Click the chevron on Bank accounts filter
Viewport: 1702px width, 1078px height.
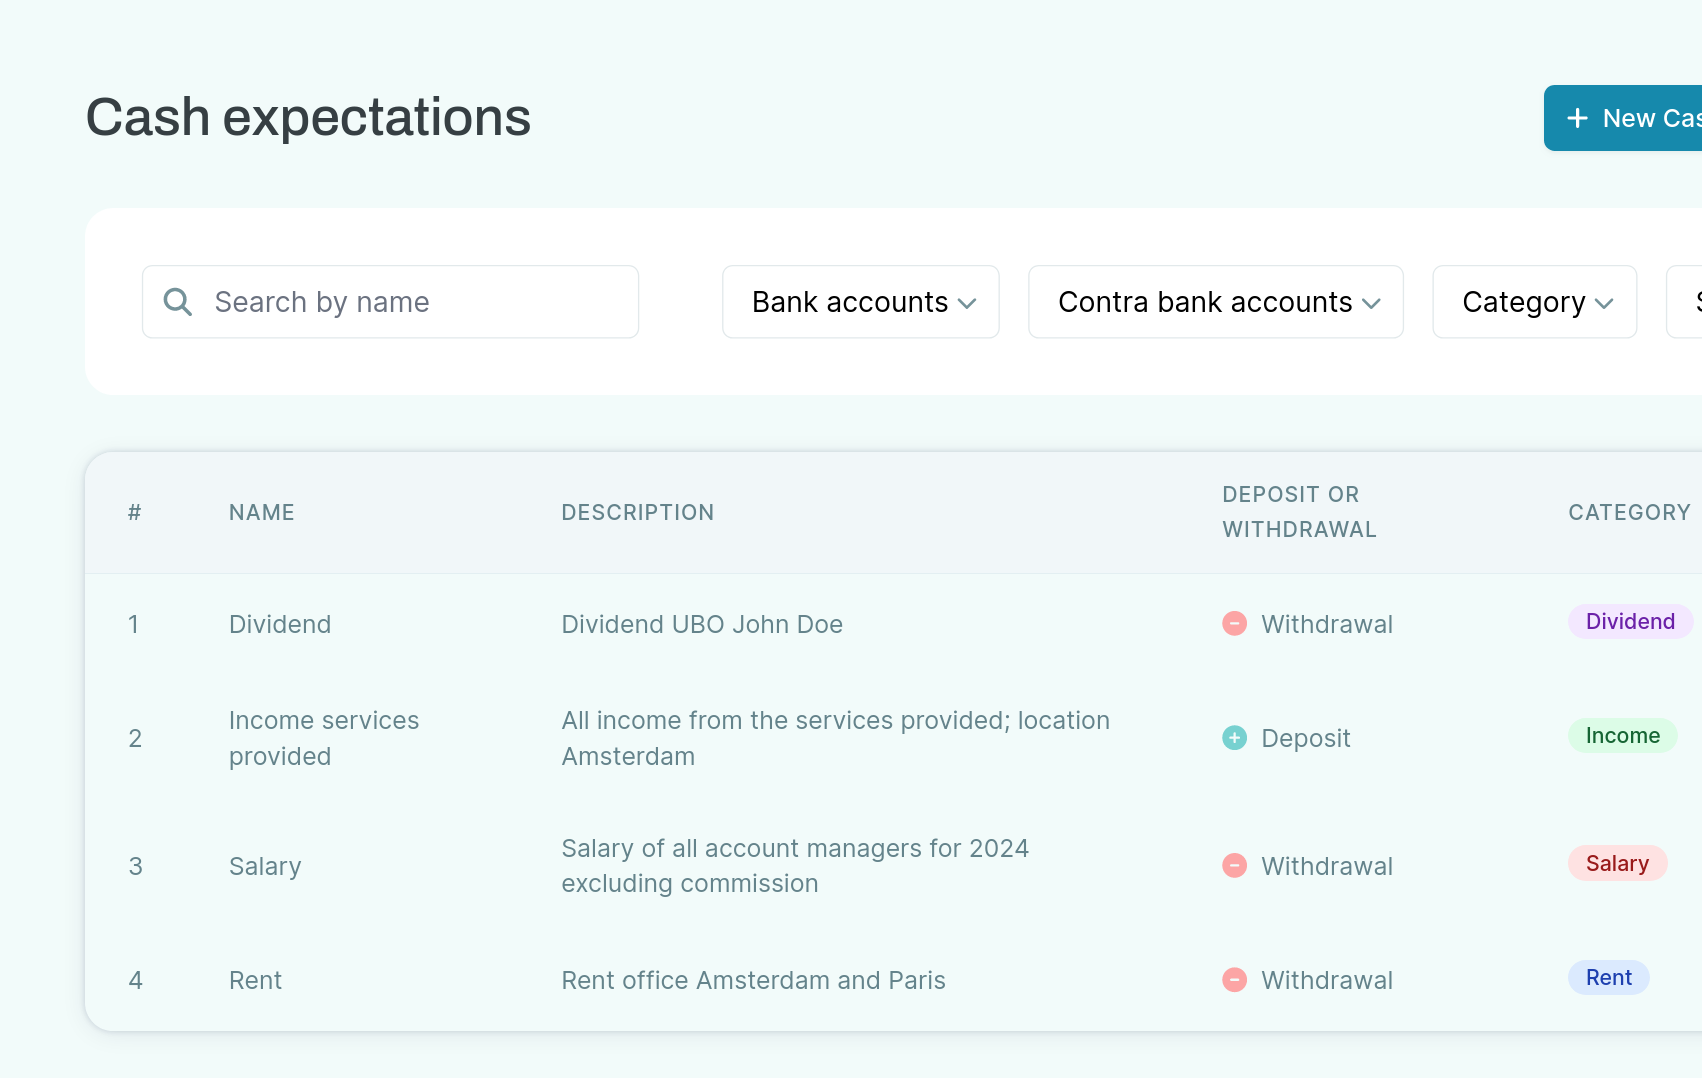click(967, 302)
